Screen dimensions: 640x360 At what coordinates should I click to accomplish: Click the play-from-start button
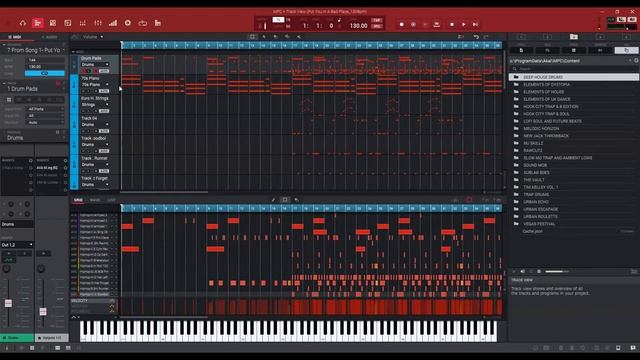pyautogui.click(x=476, y=24)
